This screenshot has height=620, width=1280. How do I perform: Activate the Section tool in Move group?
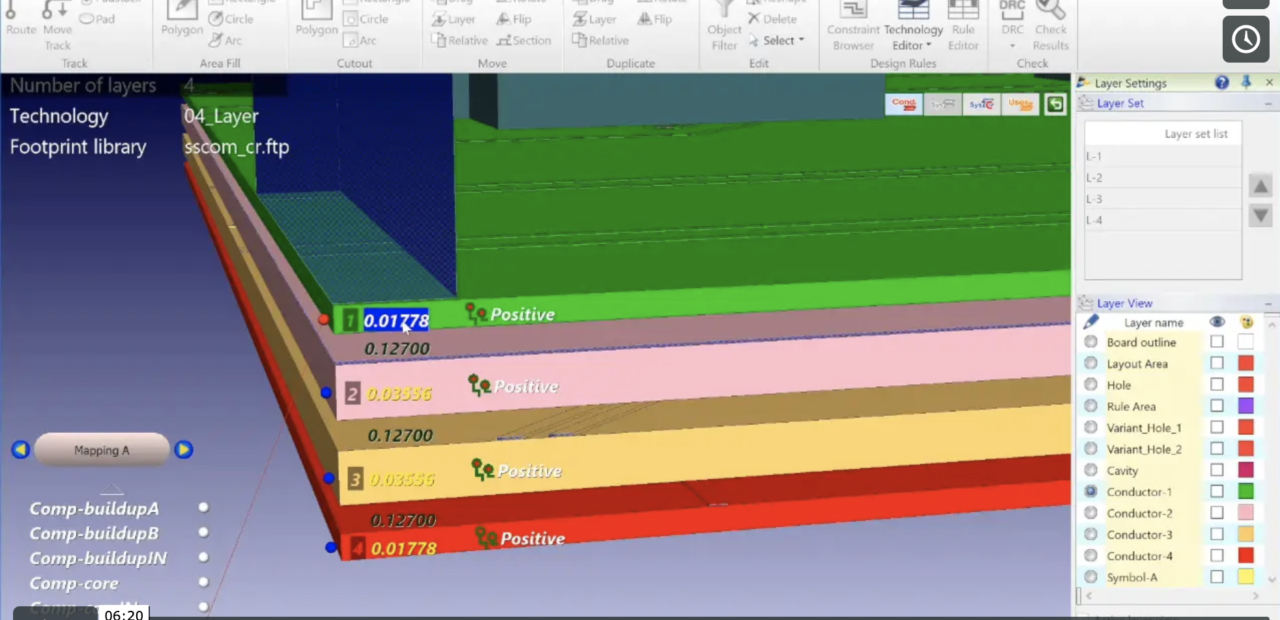pyautogui.click(x=531, y=40)
